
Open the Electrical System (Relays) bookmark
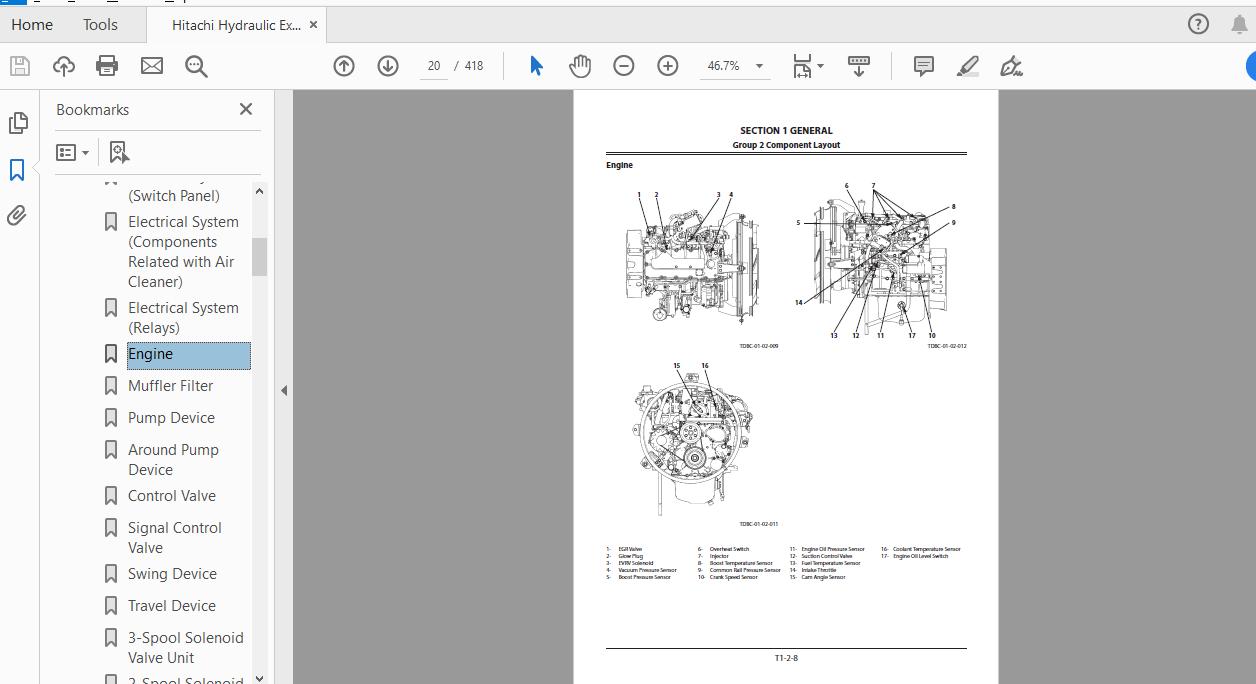click(184, 318)
